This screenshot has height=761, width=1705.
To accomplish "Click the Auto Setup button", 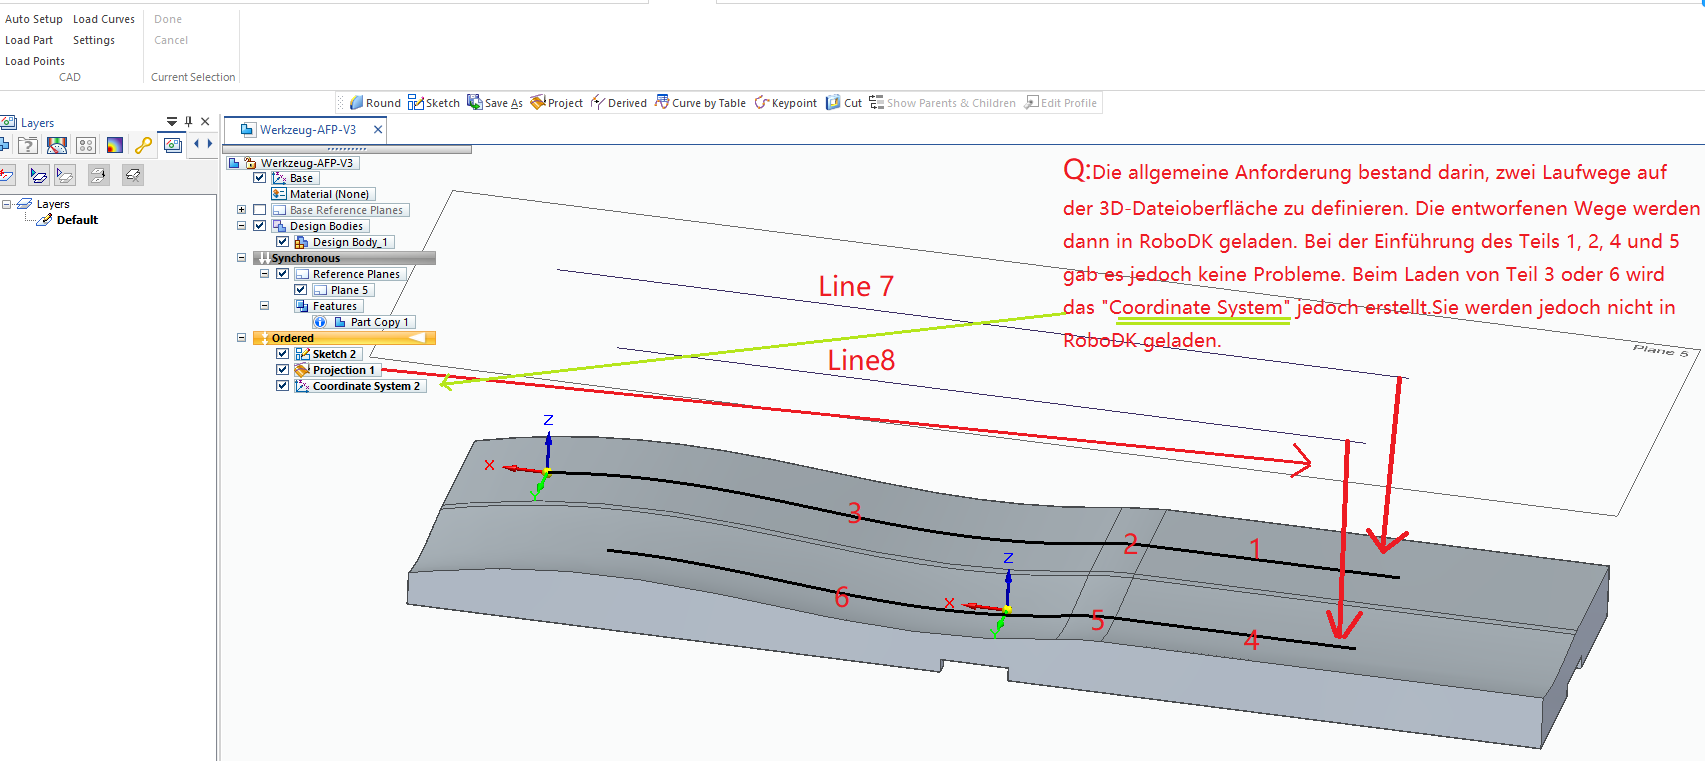I will tap(33, 19).
